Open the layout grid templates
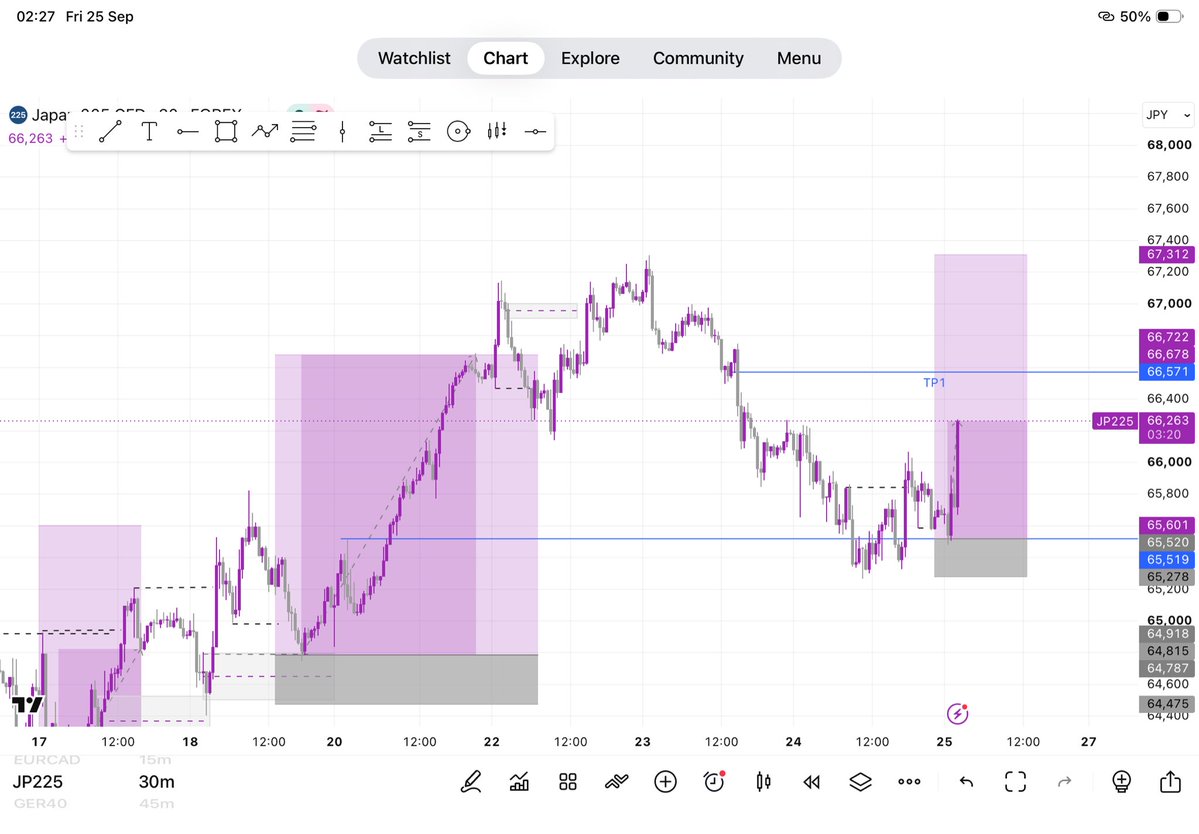This screenshot has width=1199, height=834. 567,781
